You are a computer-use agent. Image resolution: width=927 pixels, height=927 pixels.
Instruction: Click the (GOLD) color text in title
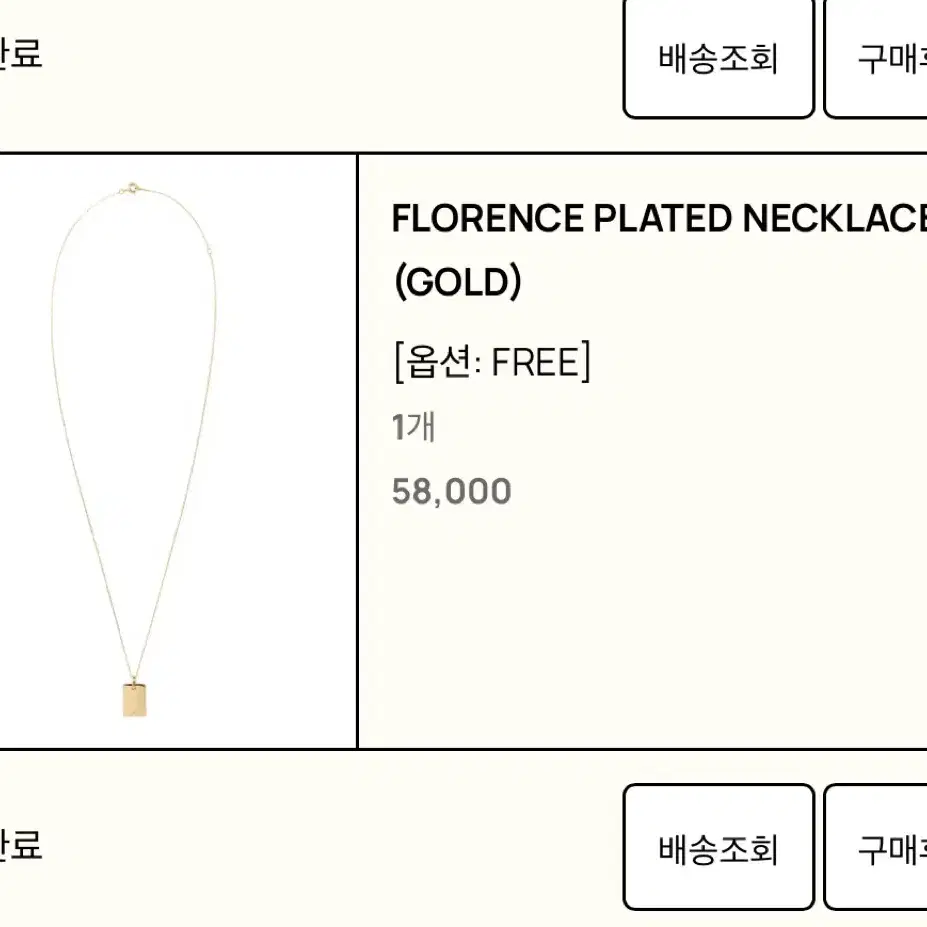[x=458, y=281]
